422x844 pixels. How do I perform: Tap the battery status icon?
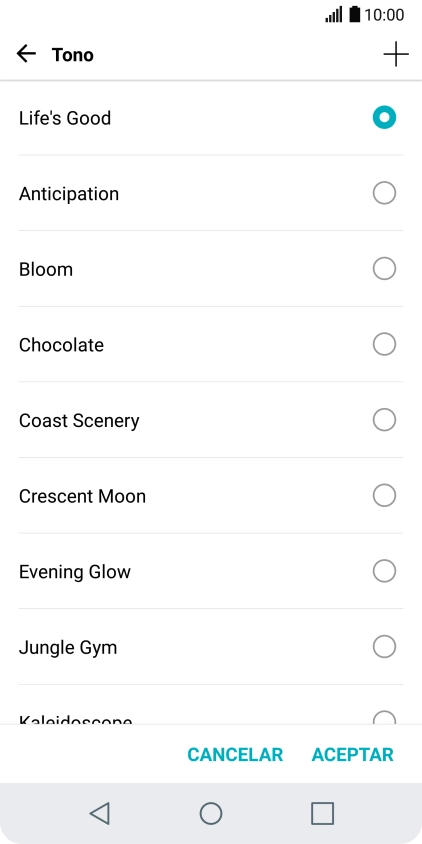pyautogui.click(x=354, y=15)
